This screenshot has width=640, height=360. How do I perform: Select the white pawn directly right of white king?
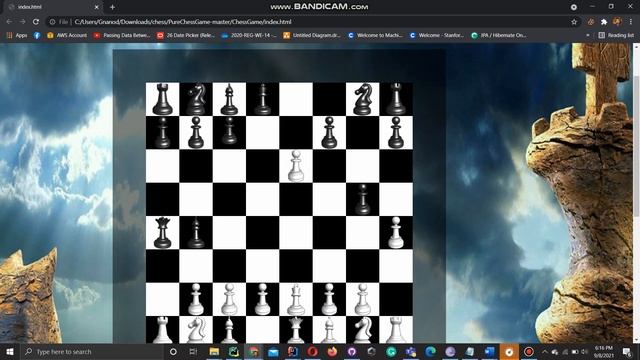click(329, 300)
